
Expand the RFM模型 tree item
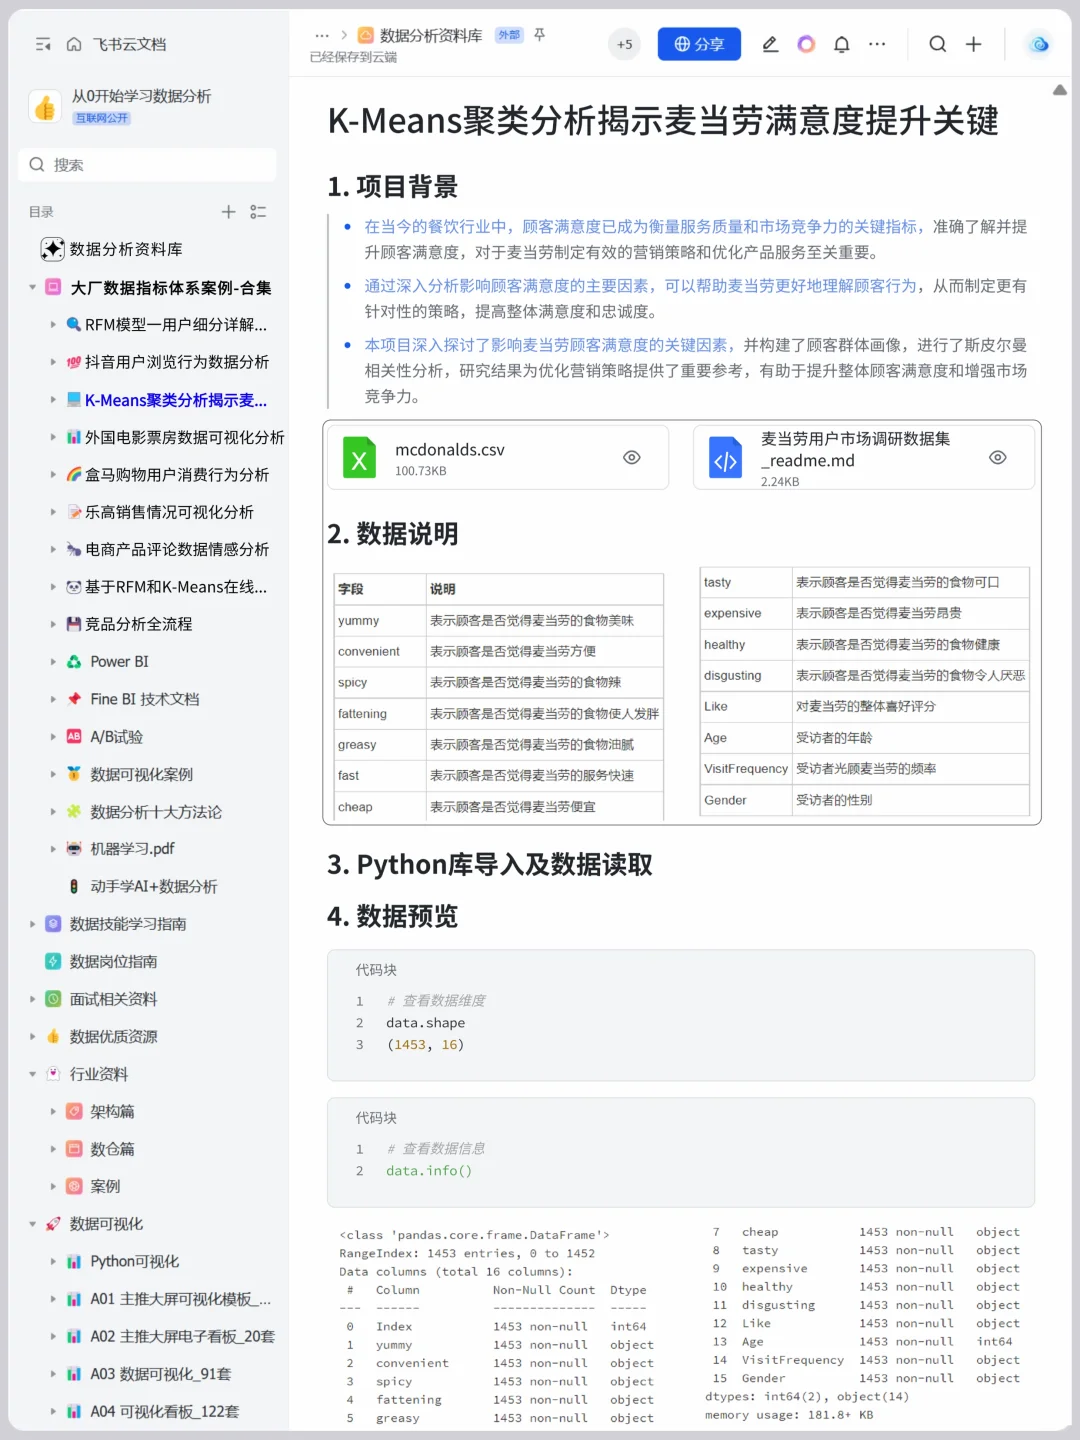pyautogui.click(x=53, y=324)
